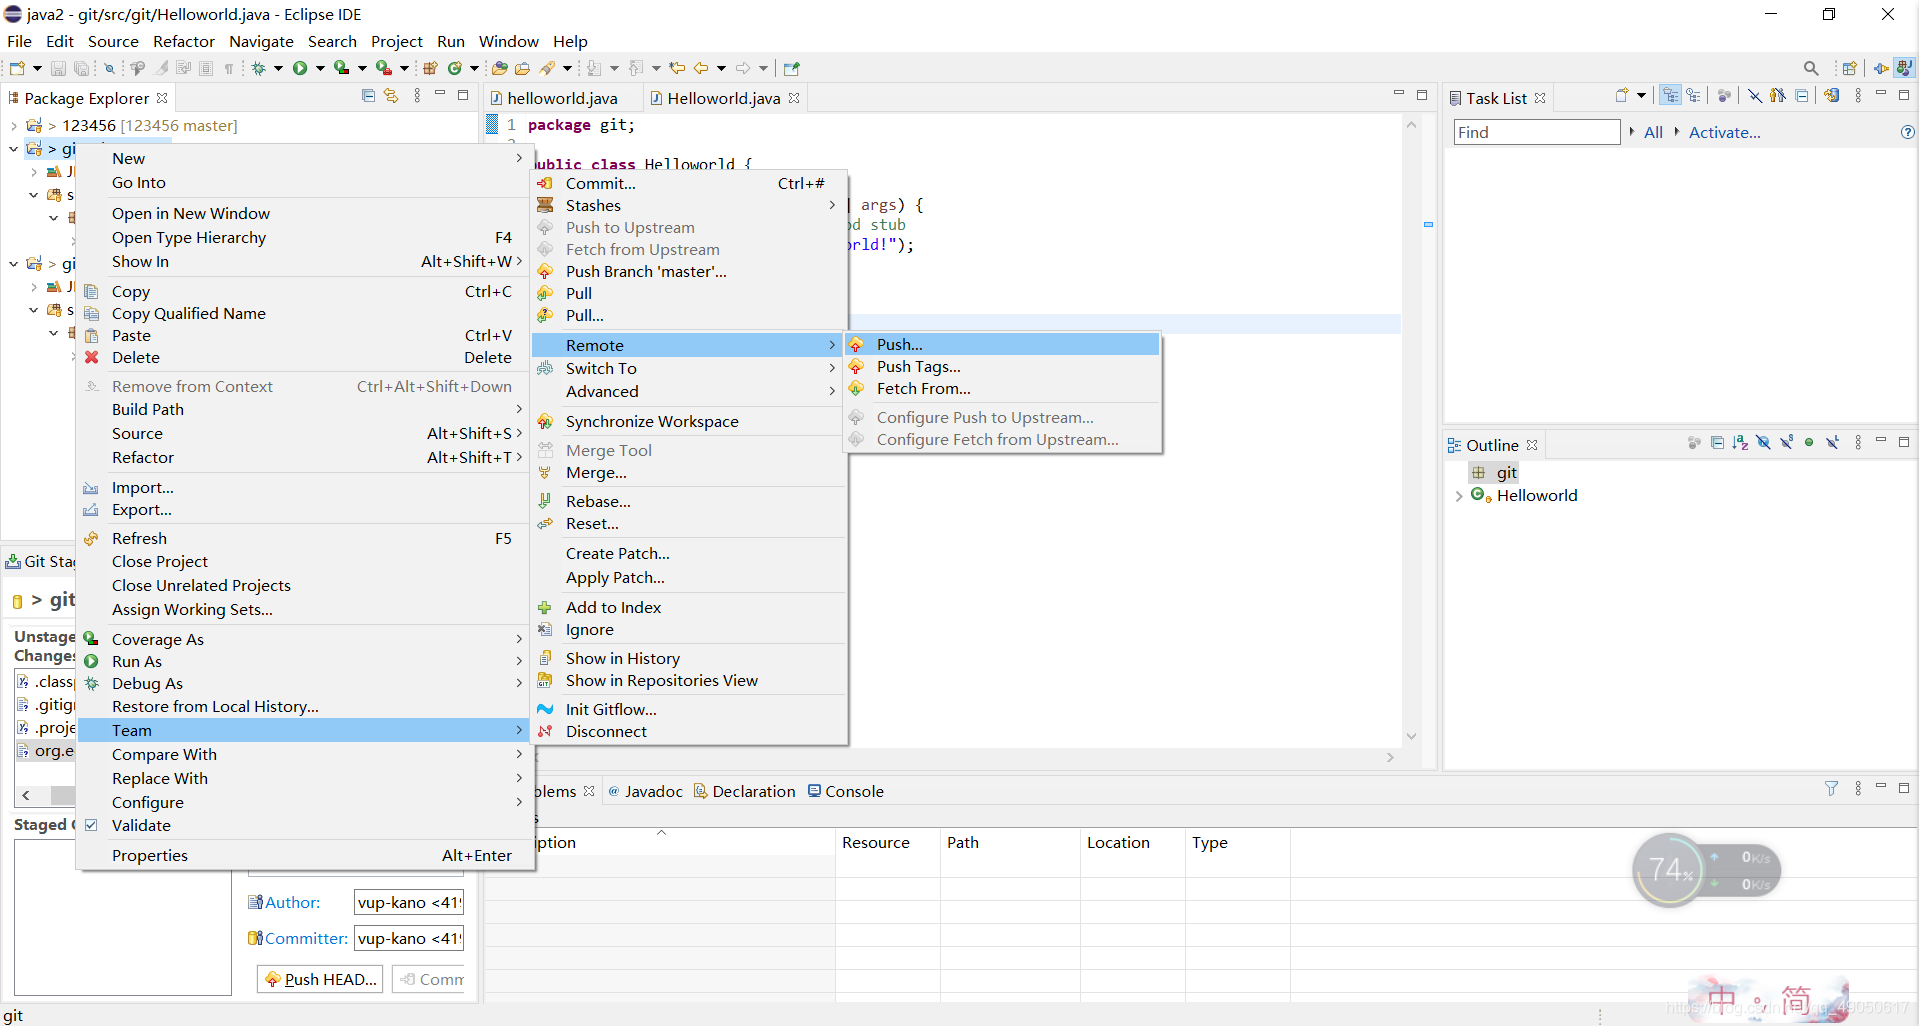Screen dimensions: 1919x1026
Task: Choose Show in History menu item
Action: coord(690,658)
